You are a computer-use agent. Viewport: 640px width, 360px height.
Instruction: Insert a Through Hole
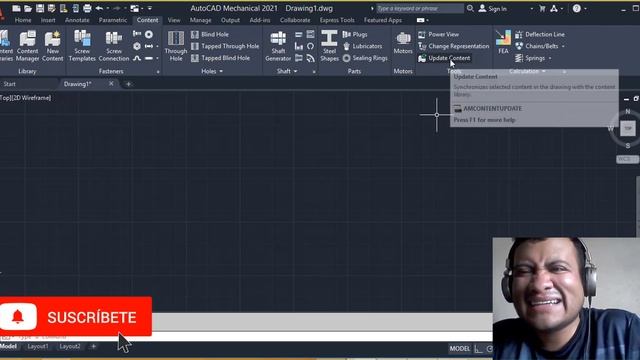pos(176,46)
